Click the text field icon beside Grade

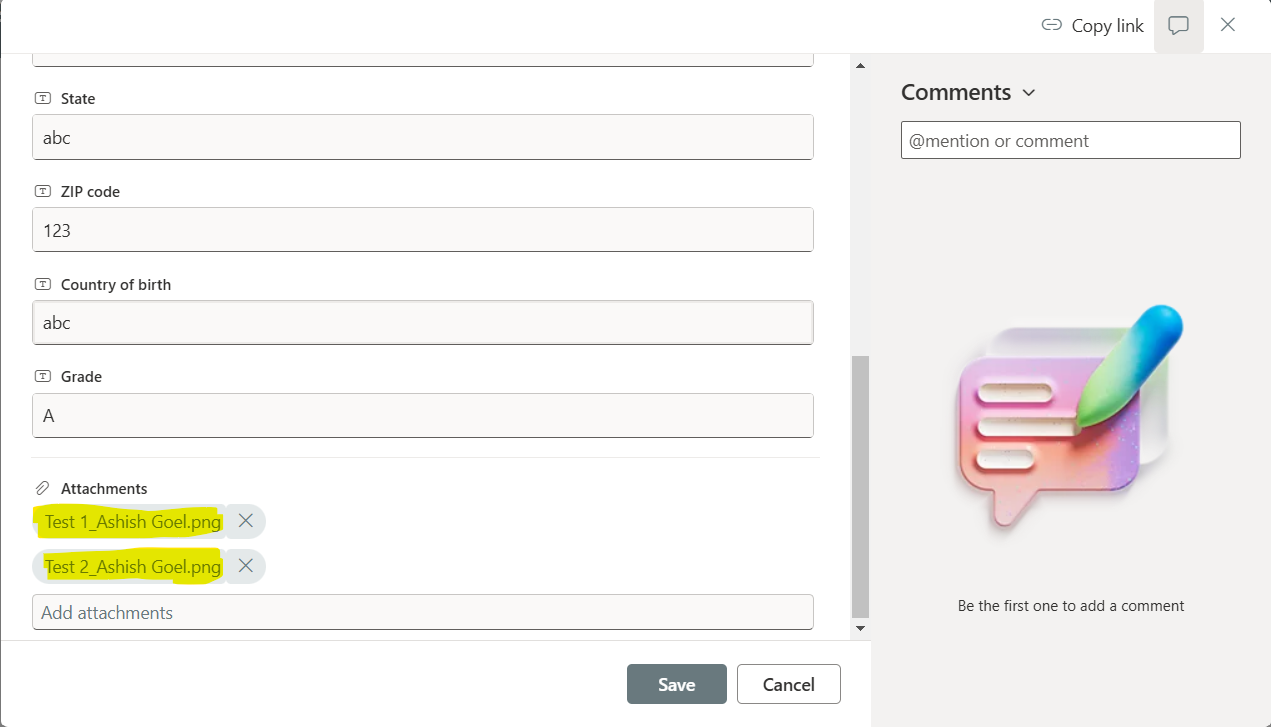point(41,375)
